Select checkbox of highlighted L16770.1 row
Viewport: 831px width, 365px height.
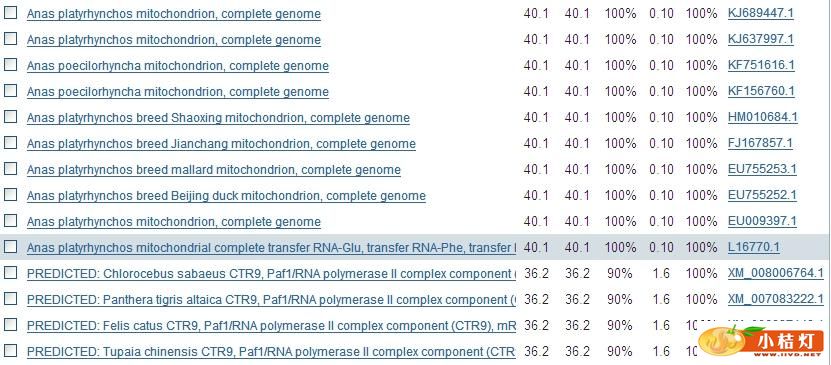pyautogui.click(x=11, y=246)
